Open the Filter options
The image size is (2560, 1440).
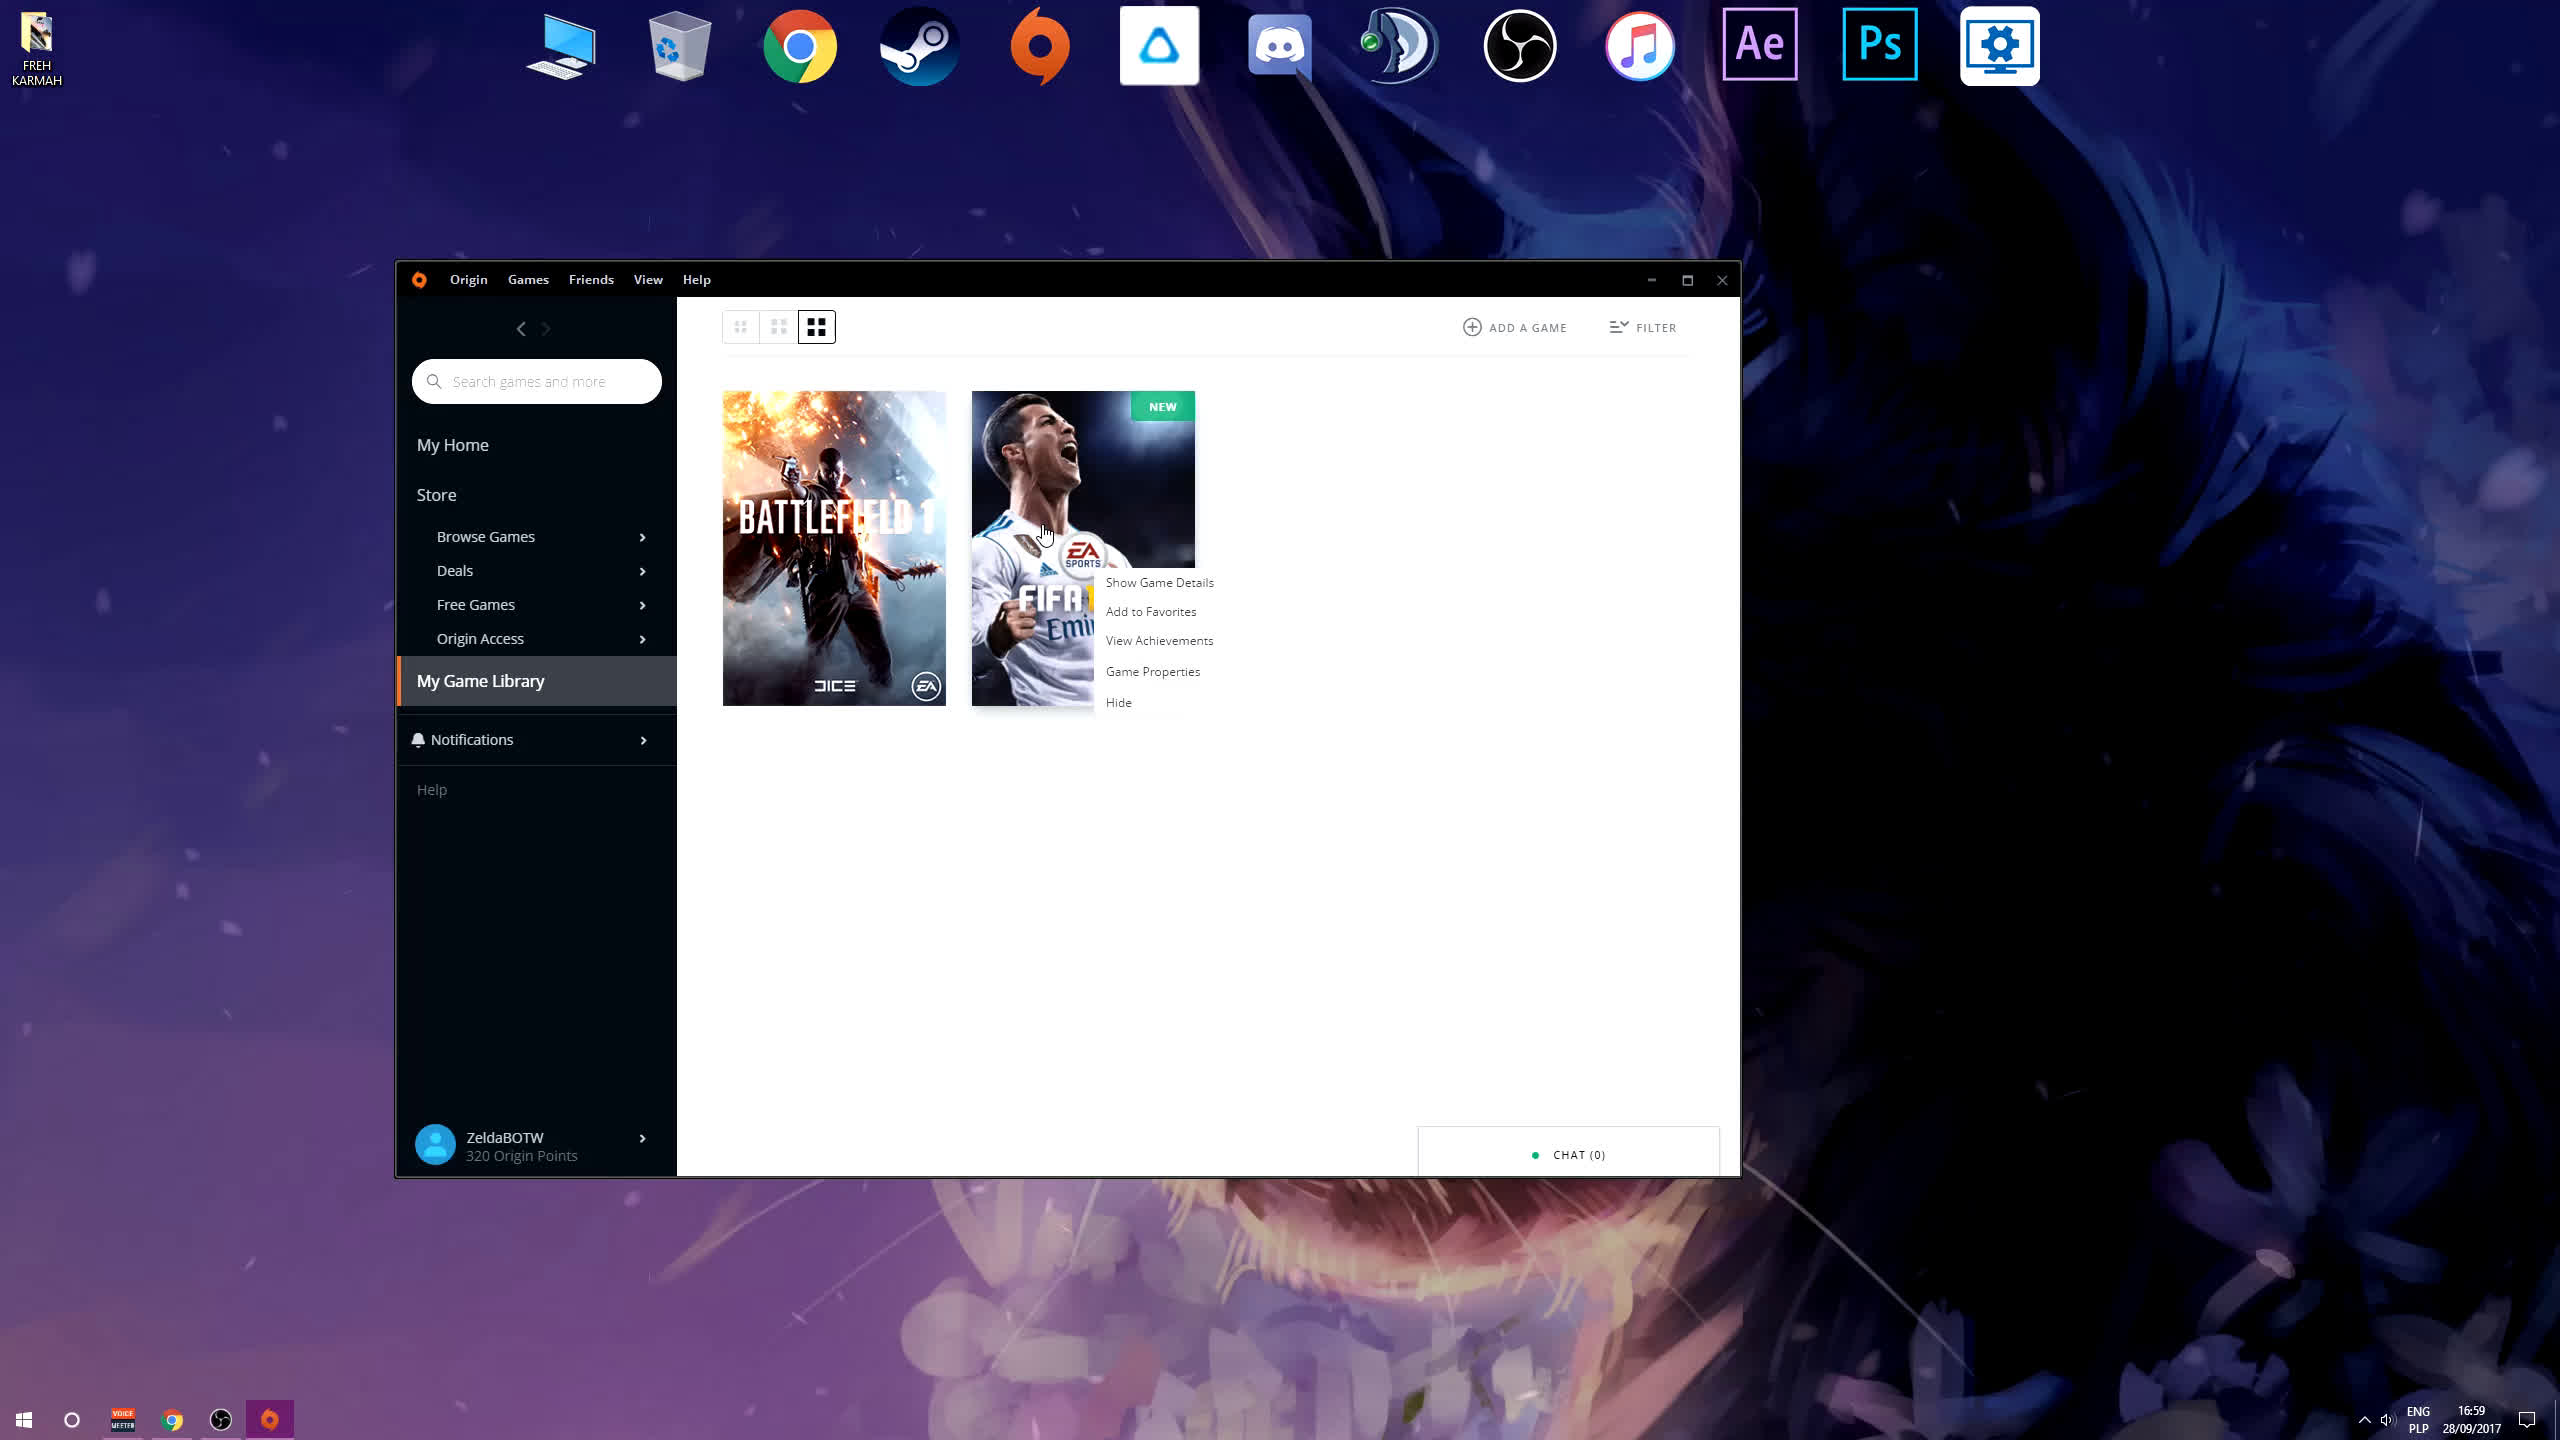tap(1642, 327)
